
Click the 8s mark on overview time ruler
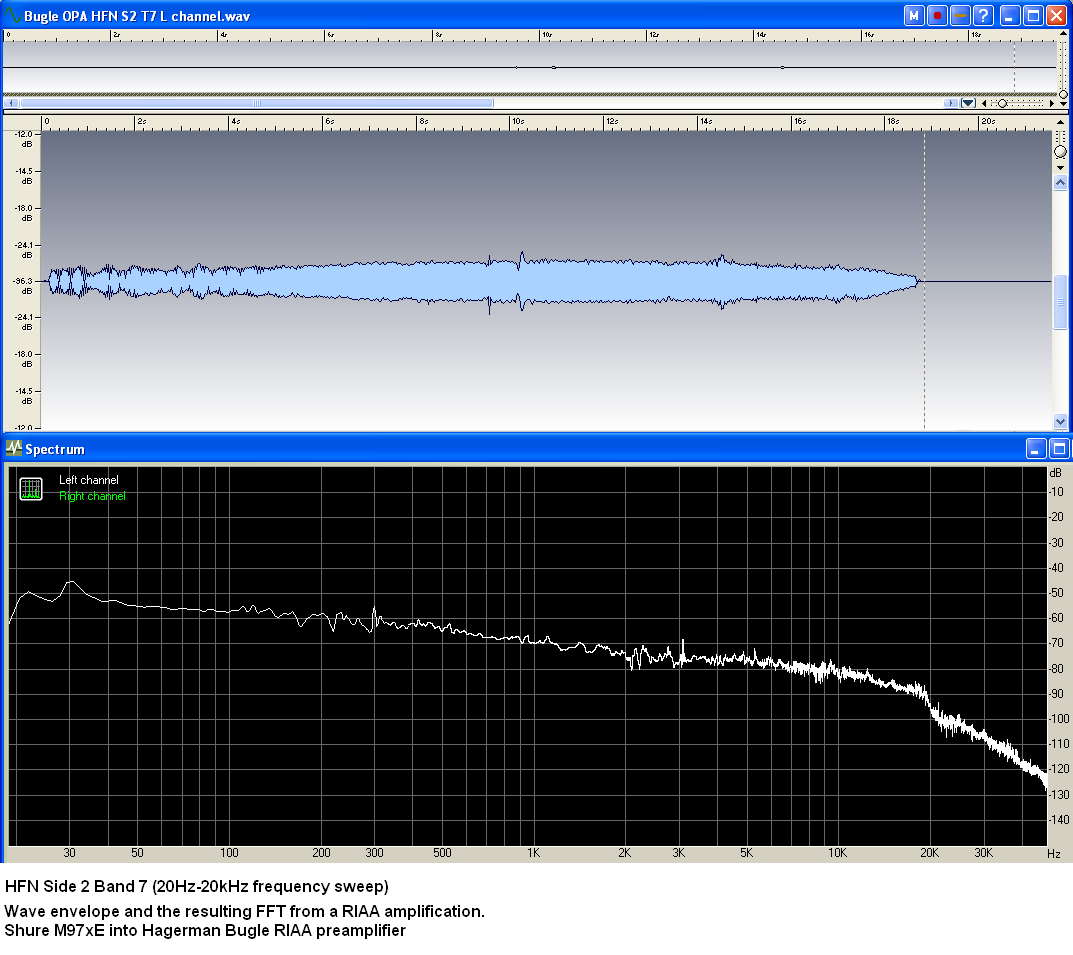(x=439, y=34)
